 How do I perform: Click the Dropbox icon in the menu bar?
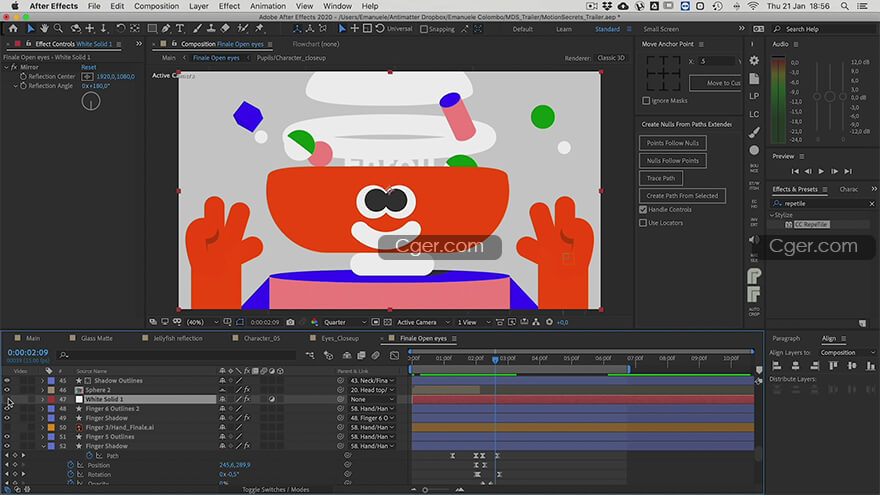[607, 6]
